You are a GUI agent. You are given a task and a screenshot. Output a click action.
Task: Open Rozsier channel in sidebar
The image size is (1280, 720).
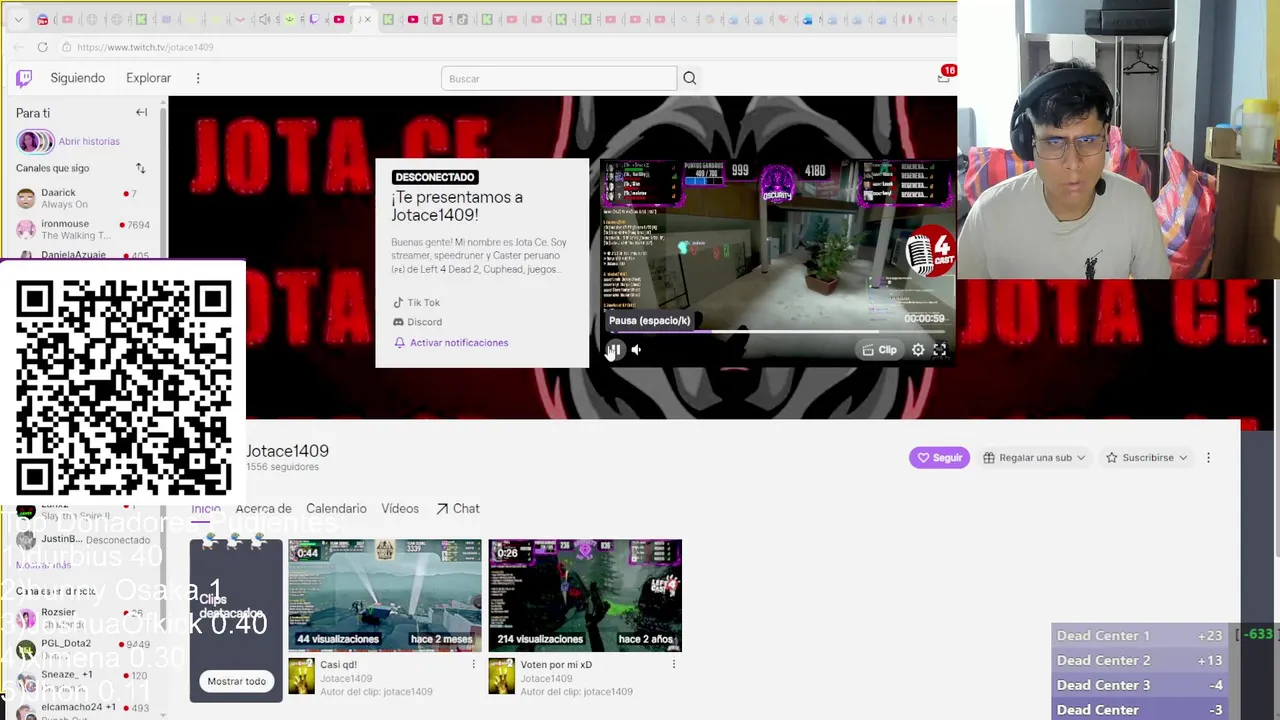[x=82, y=618]
